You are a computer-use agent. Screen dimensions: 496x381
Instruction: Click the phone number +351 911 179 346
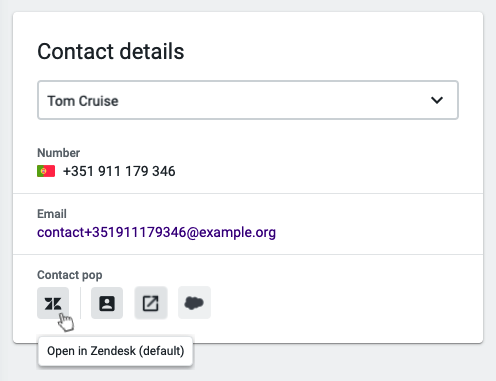(x=119, y=171)
